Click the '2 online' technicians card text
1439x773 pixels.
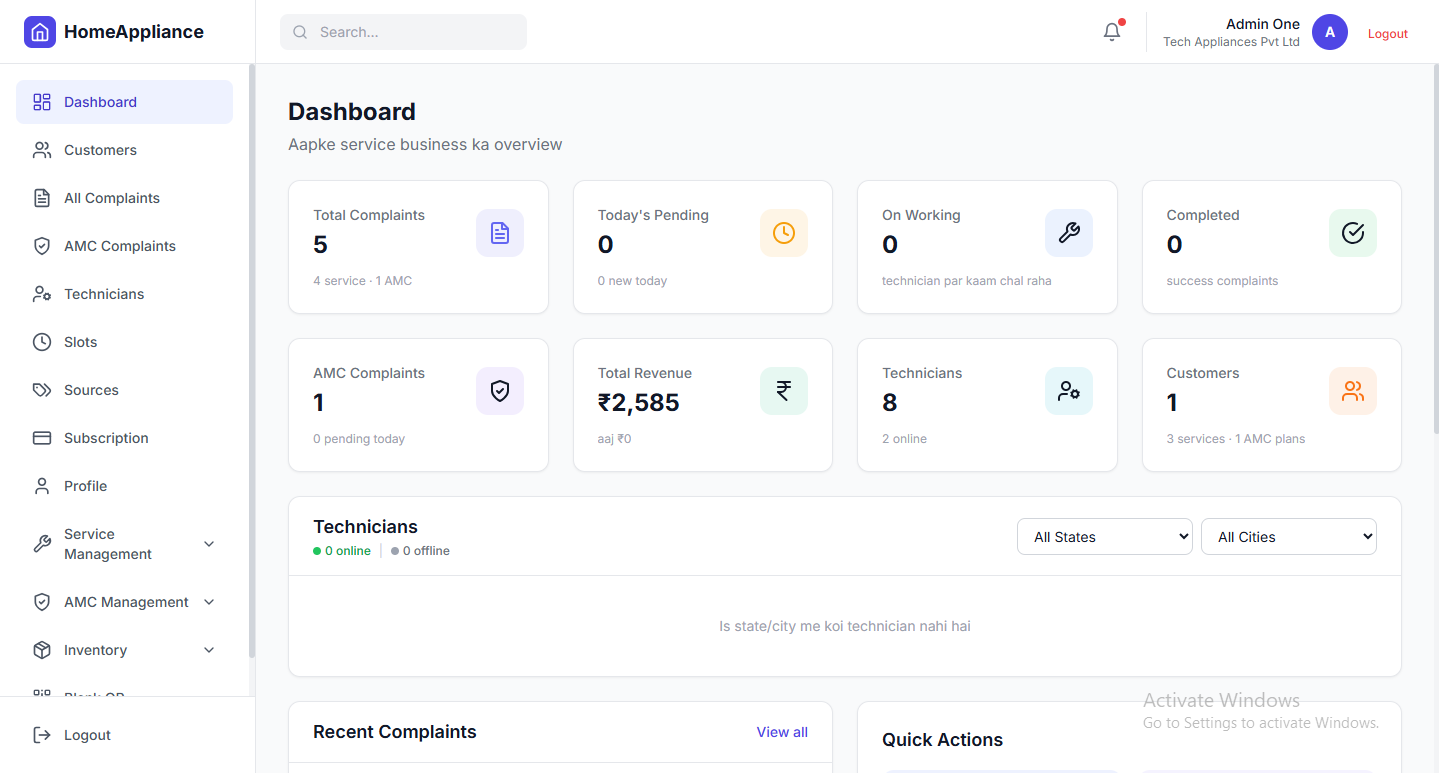(x=904, y=439)
